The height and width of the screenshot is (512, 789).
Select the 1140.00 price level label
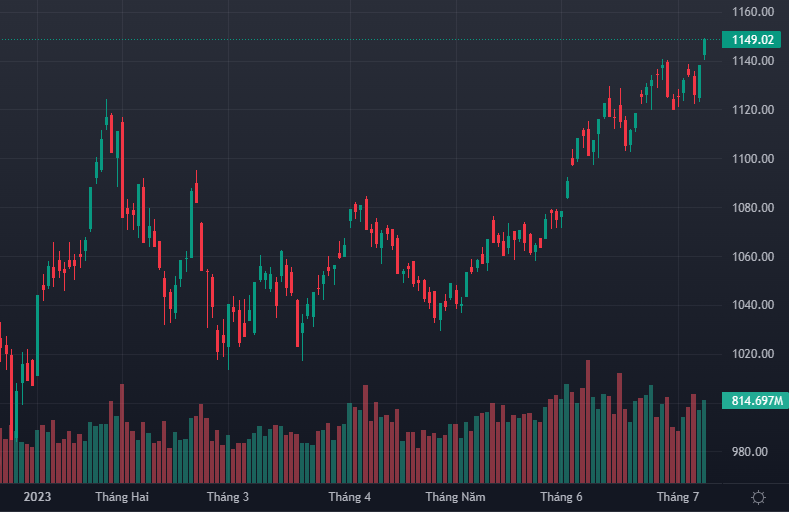tap(753, 61)
